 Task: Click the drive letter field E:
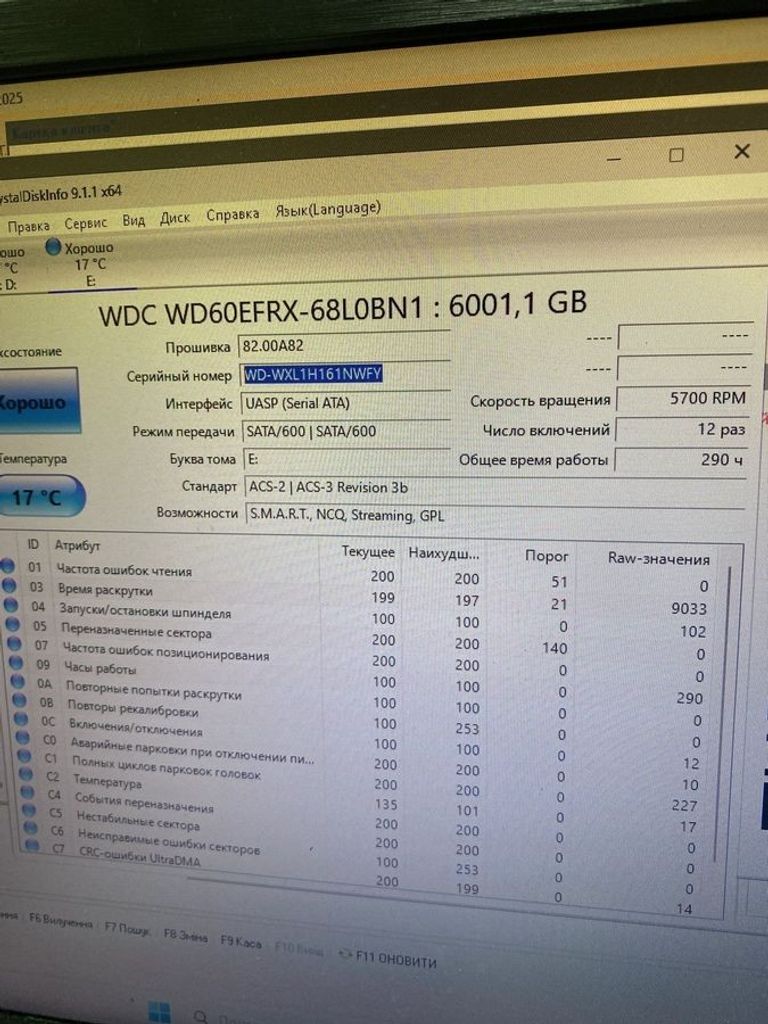pos(347,459)
